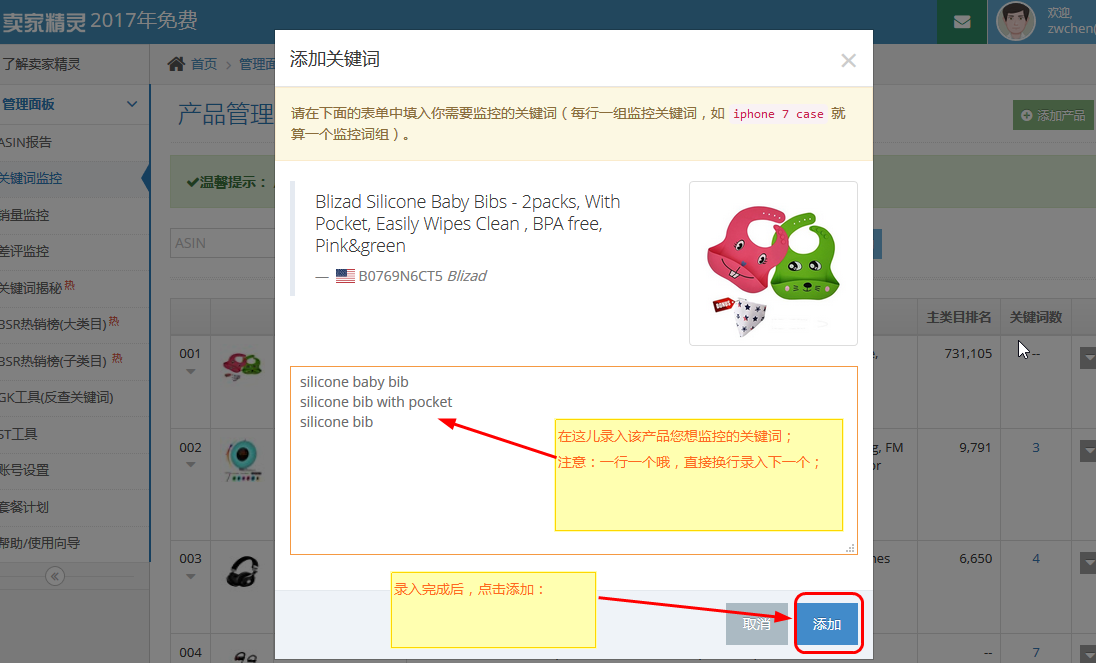Click the home icon in breadcrumb
The height and width of the screenshot is (663, 1096).
(176, 64)
